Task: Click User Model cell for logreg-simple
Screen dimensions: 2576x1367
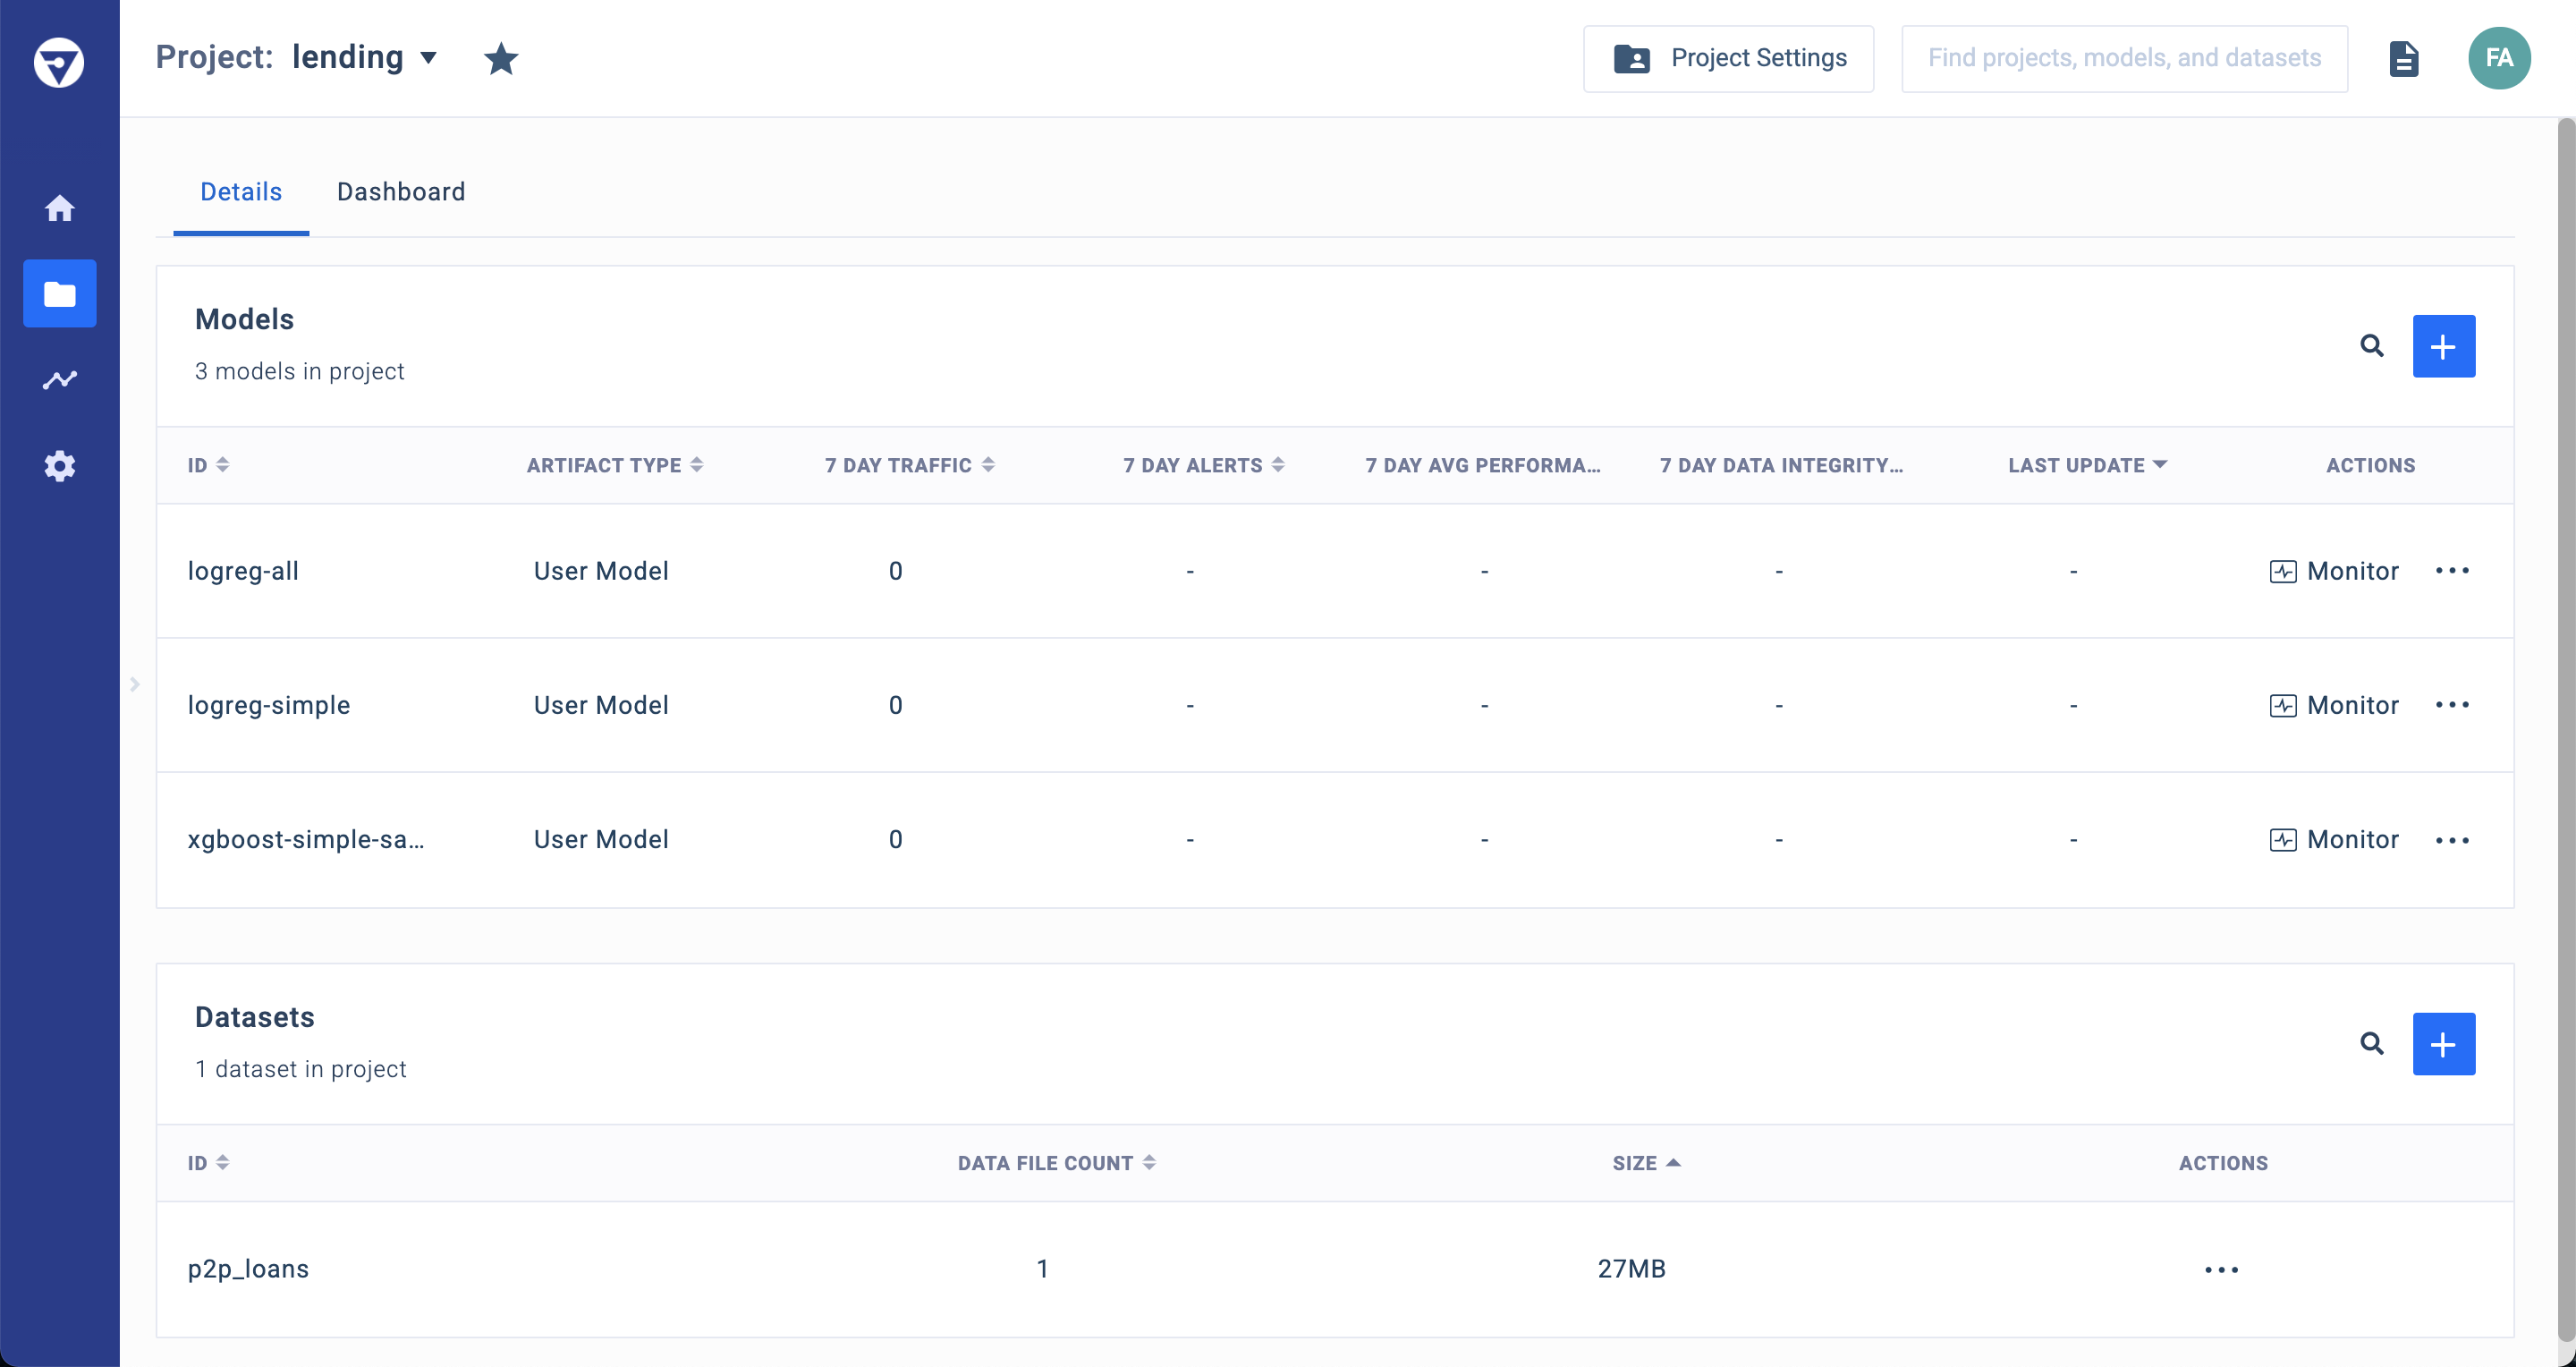Action: [601, 705]
